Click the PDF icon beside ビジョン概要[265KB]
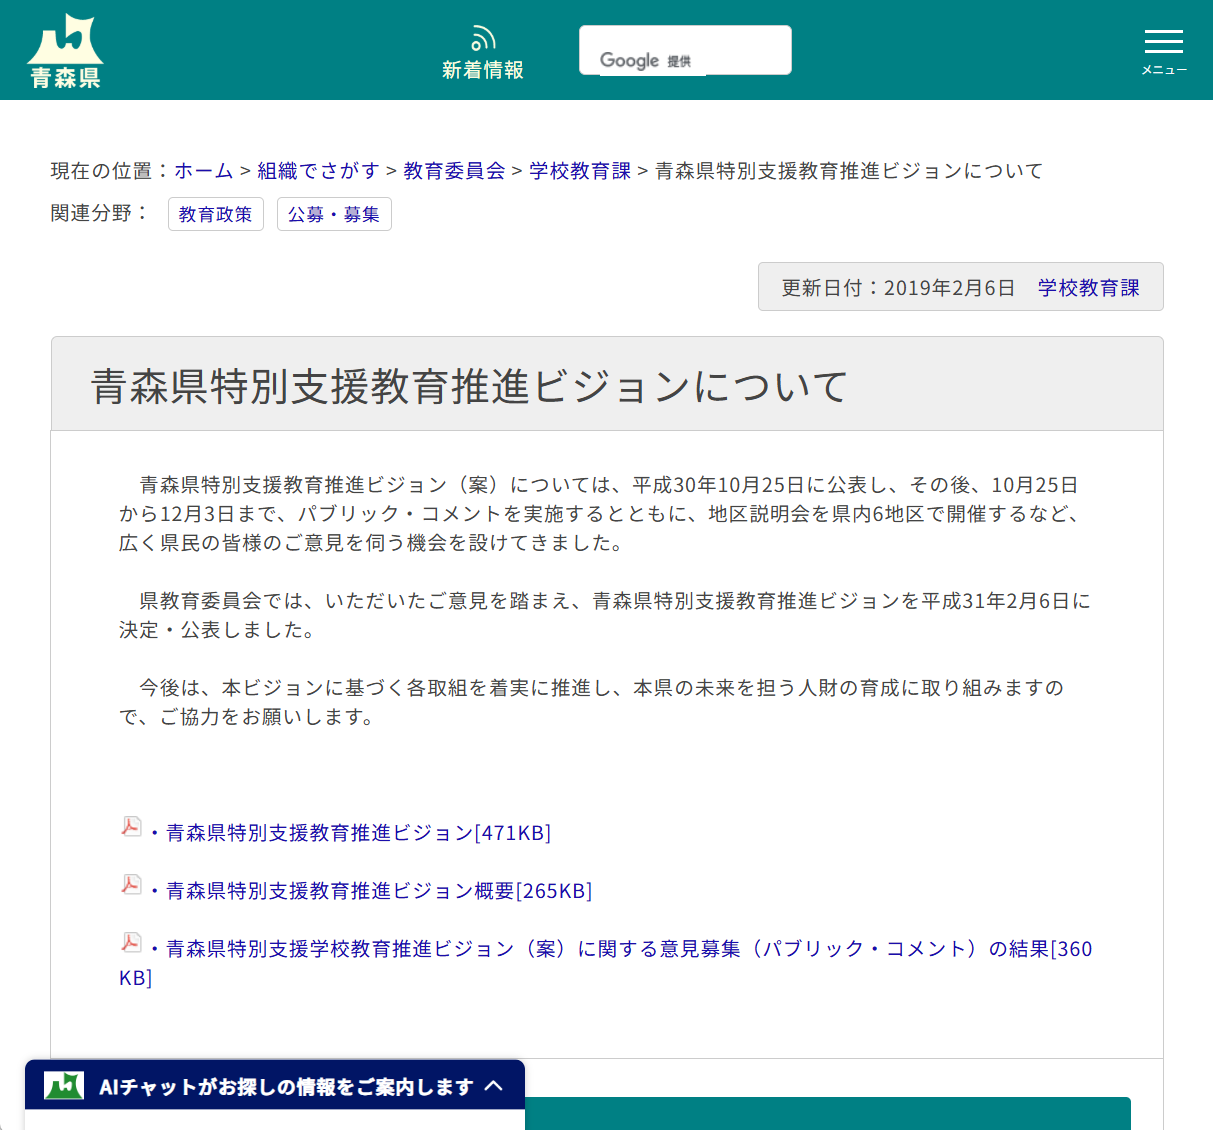The image size is (1213, 1130). (131, 885)
